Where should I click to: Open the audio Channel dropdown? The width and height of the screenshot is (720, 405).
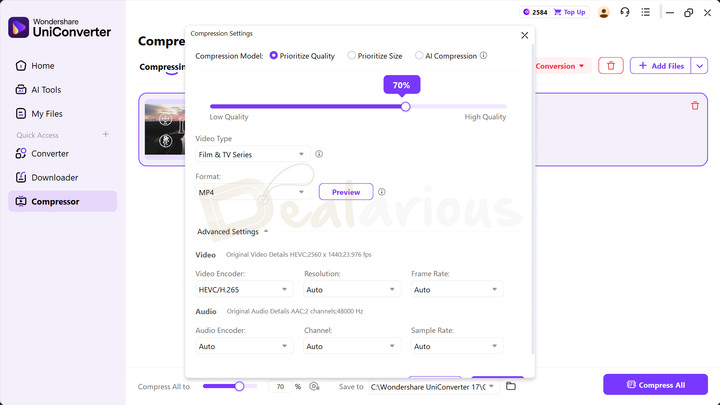pyautogui.click(x=351, y=346)
